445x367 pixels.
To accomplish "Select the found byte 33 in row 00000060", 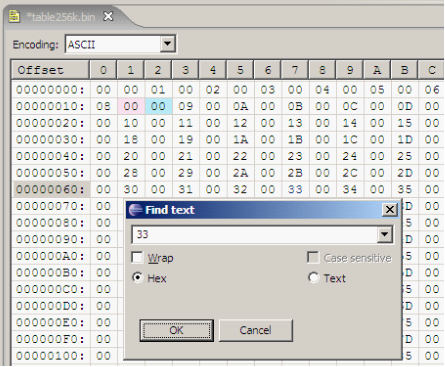I will tap(295, 189).
